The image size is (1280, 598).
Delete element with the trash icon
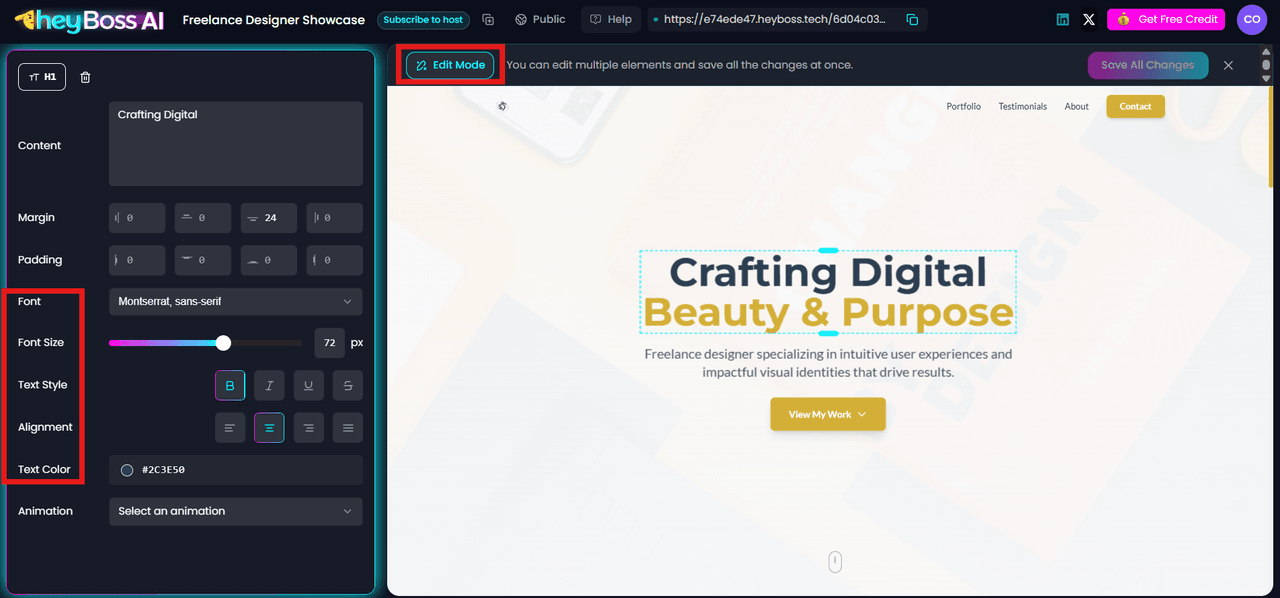click(85, 77)
